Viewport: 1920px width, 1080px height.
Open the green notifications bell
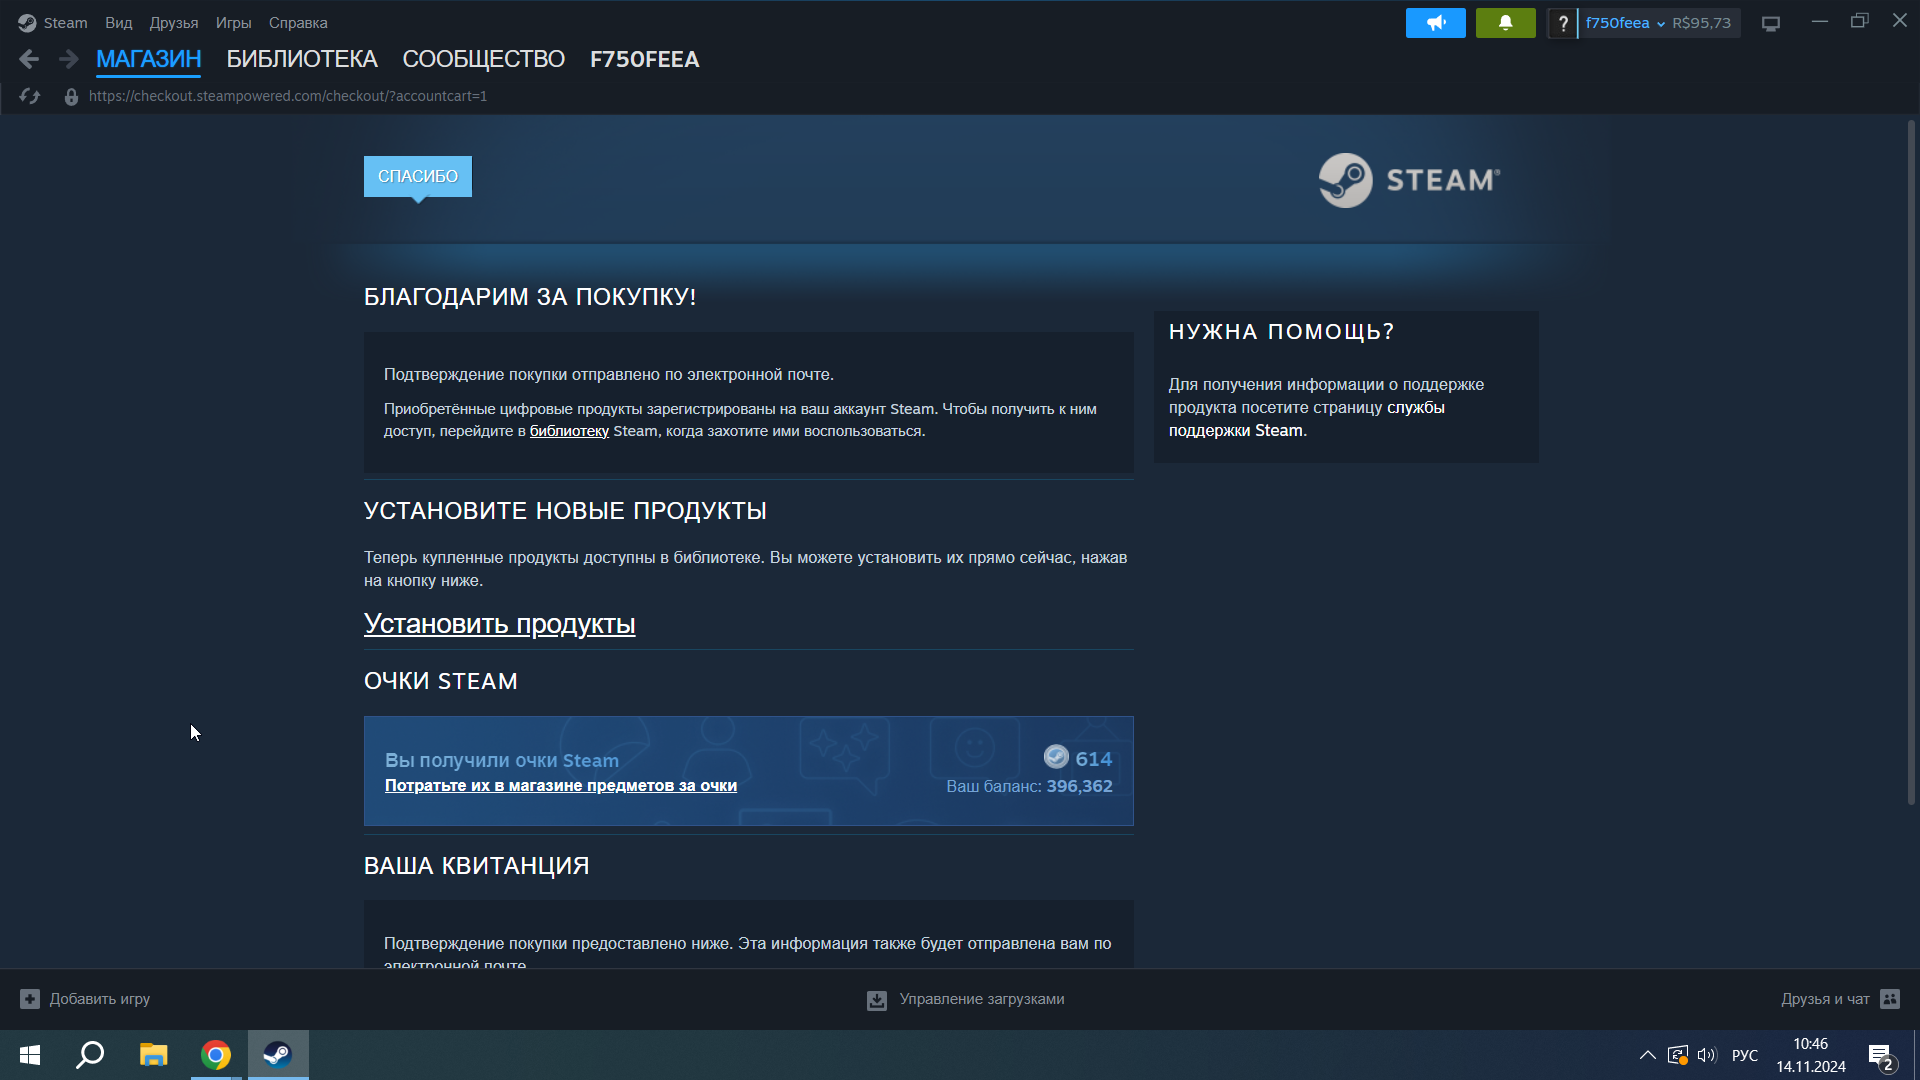click(1505, 23)
